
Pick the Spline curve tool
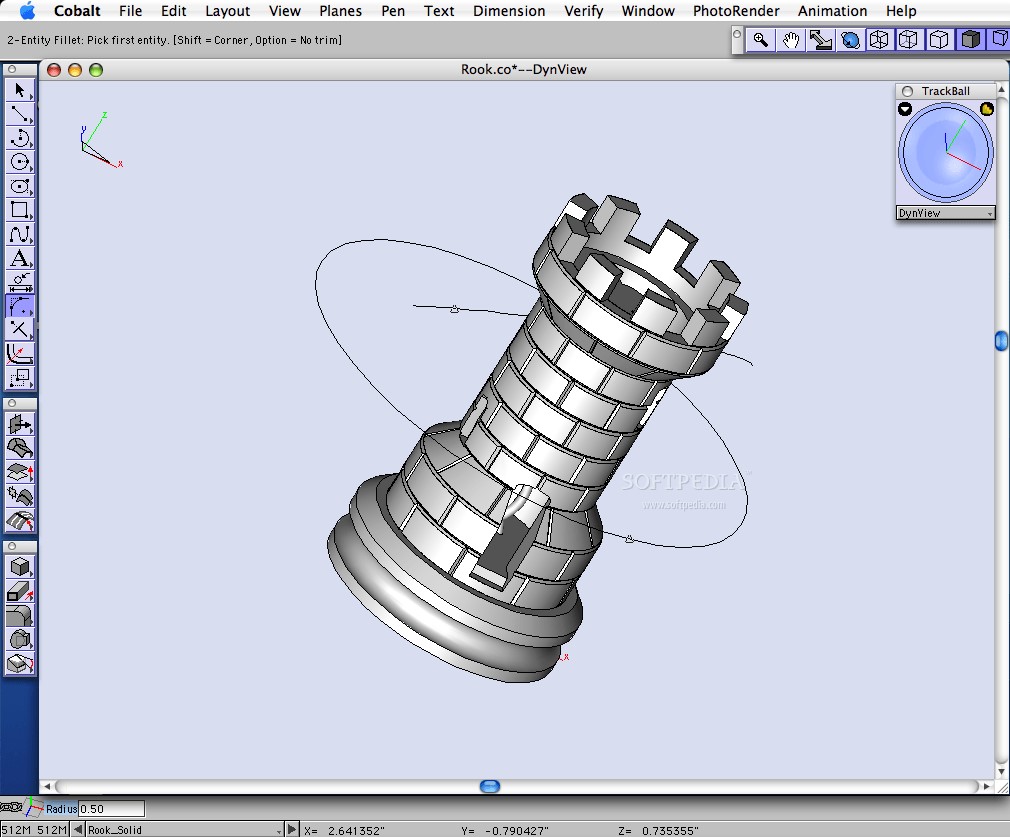20,235
